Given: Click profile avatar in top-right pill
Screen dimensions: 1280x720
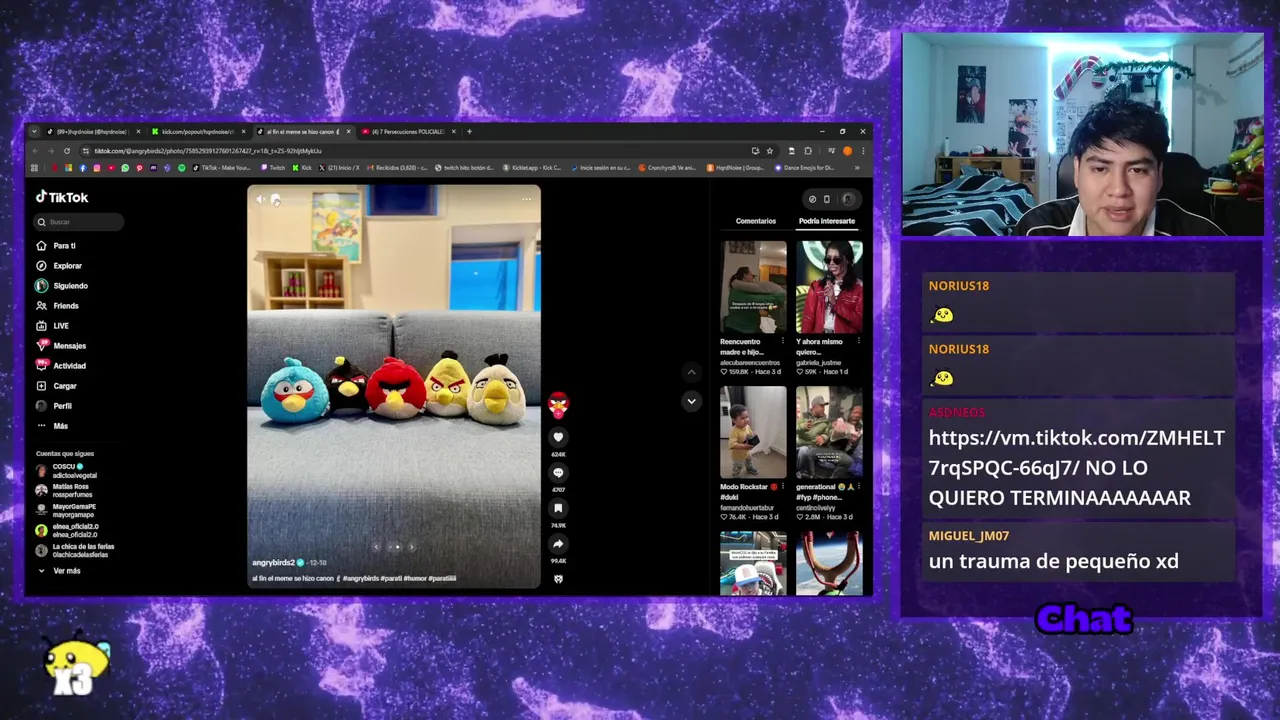Looking at the screenshot, I should coord(847,199).
